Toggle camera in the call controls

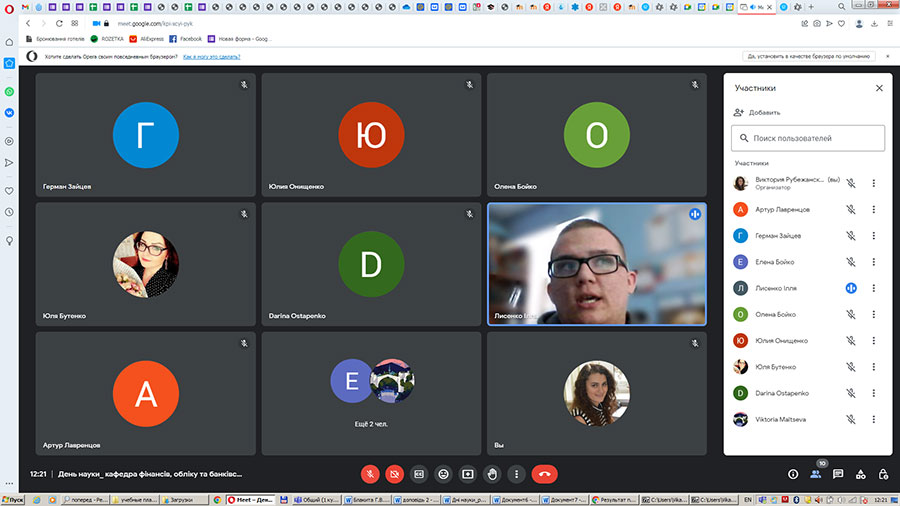[x=394, y=474]
